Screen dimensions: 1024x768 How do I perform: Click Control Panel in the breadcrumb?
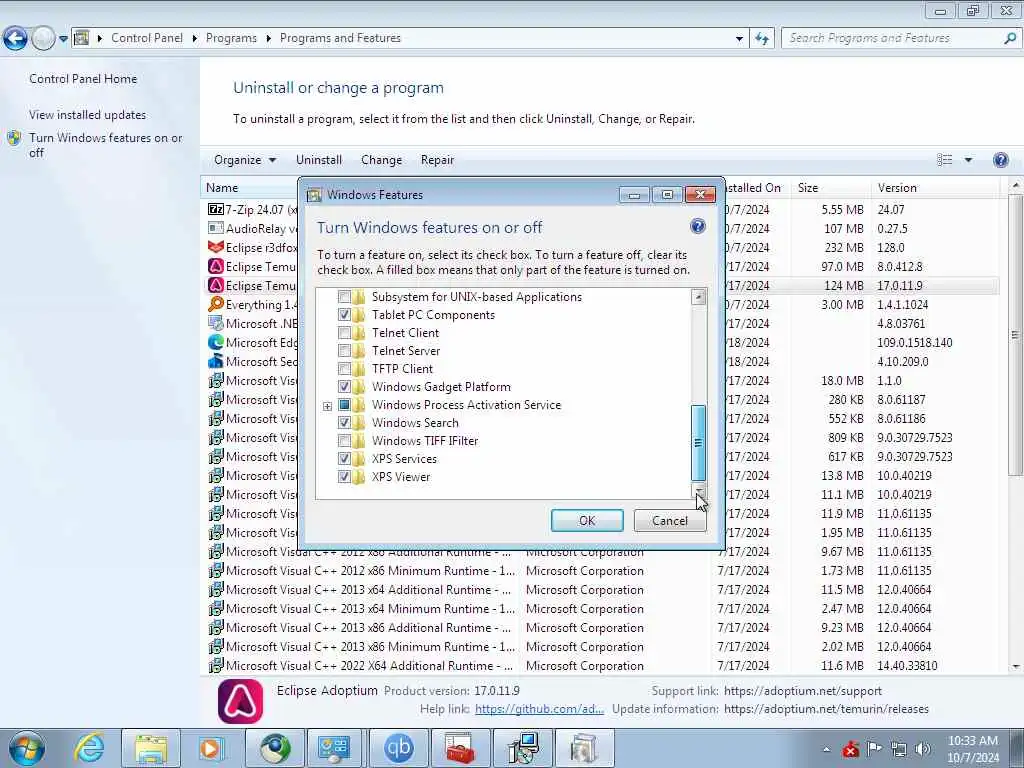[x=147, y=39]
